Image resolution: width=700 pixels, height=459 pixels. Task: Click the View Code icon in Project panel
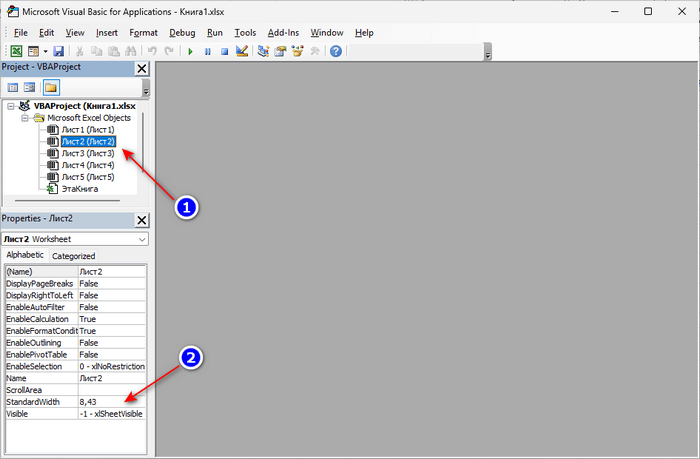click(x=13, y=88)
